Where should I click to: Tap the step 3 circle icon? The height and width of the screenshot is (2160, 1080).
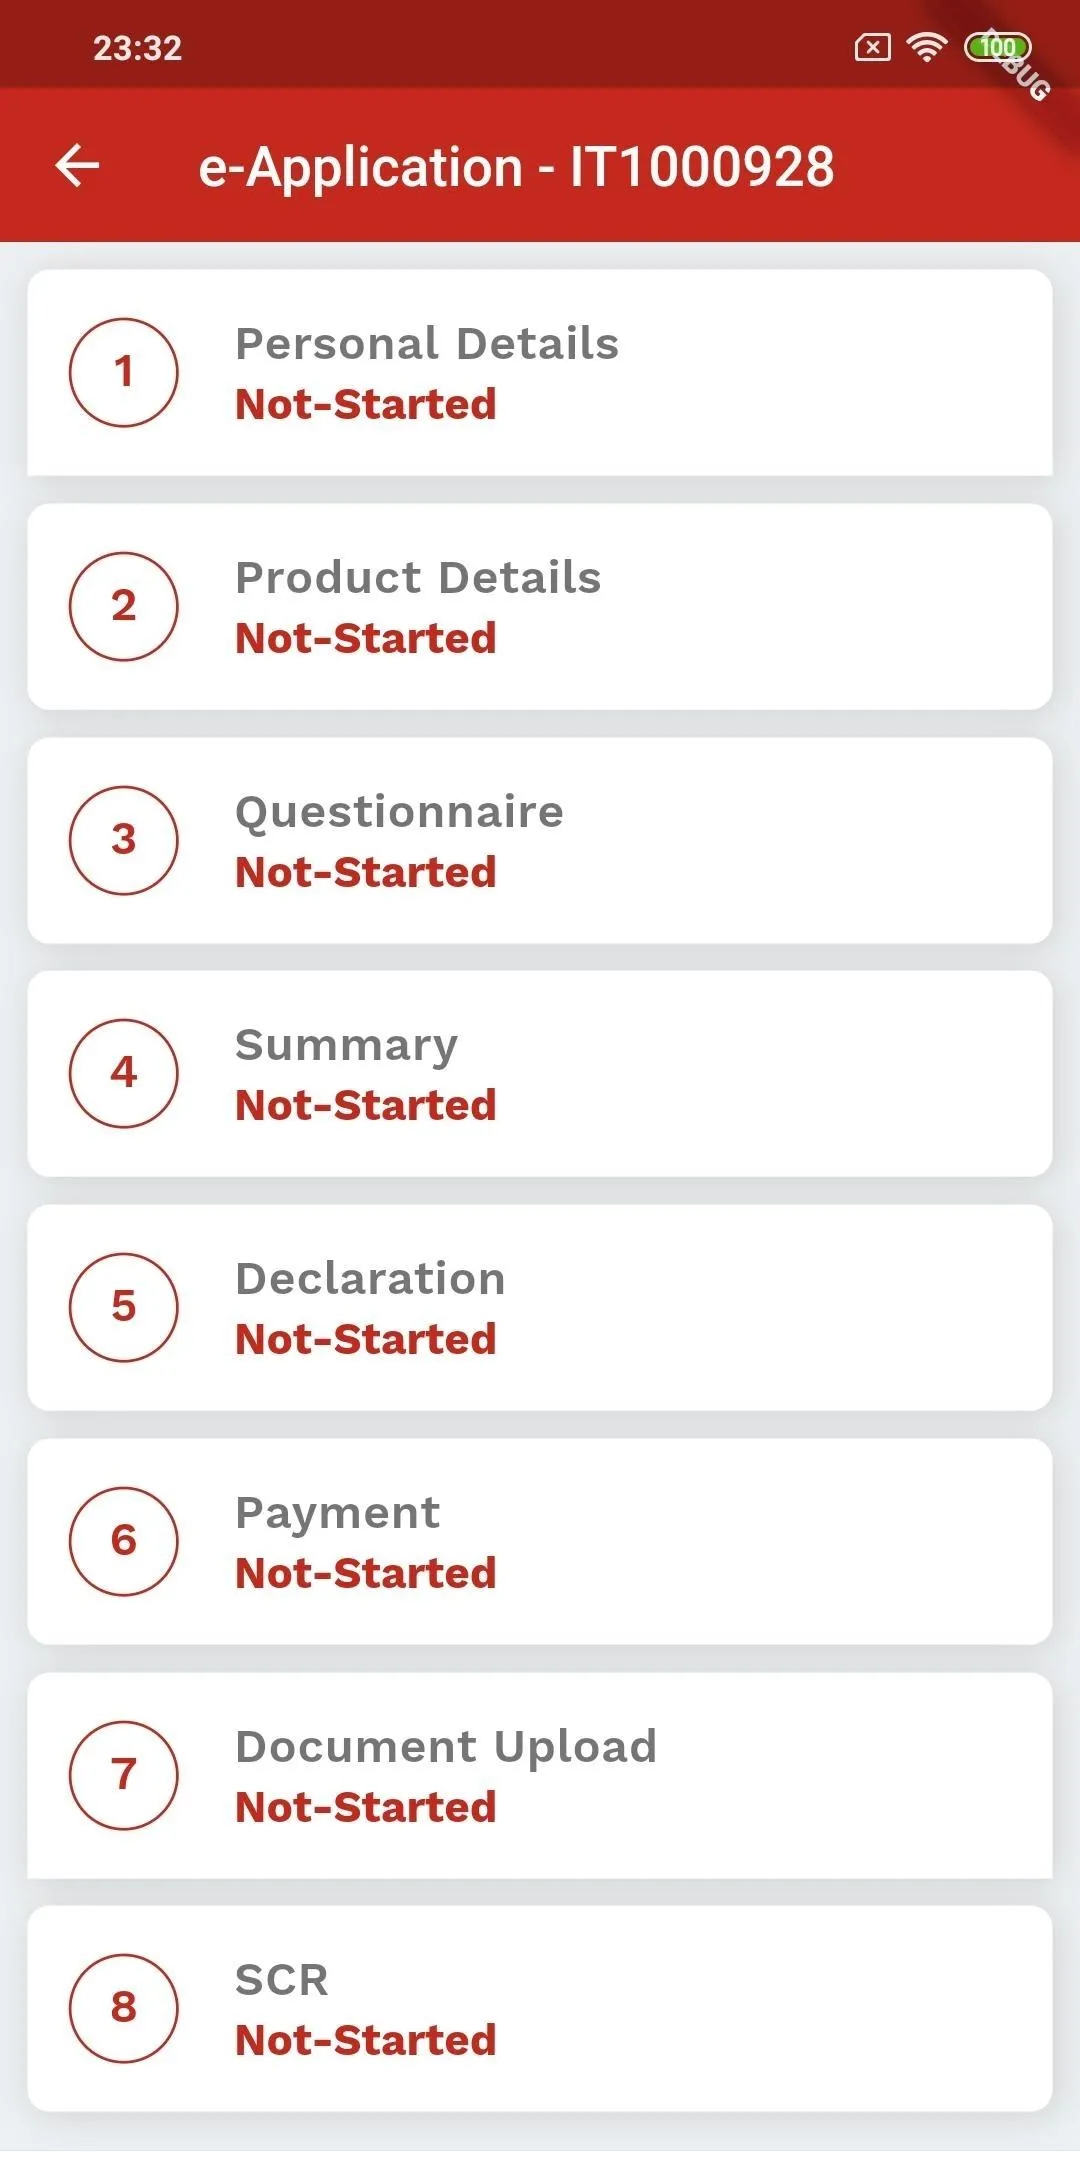coord(124,840)
